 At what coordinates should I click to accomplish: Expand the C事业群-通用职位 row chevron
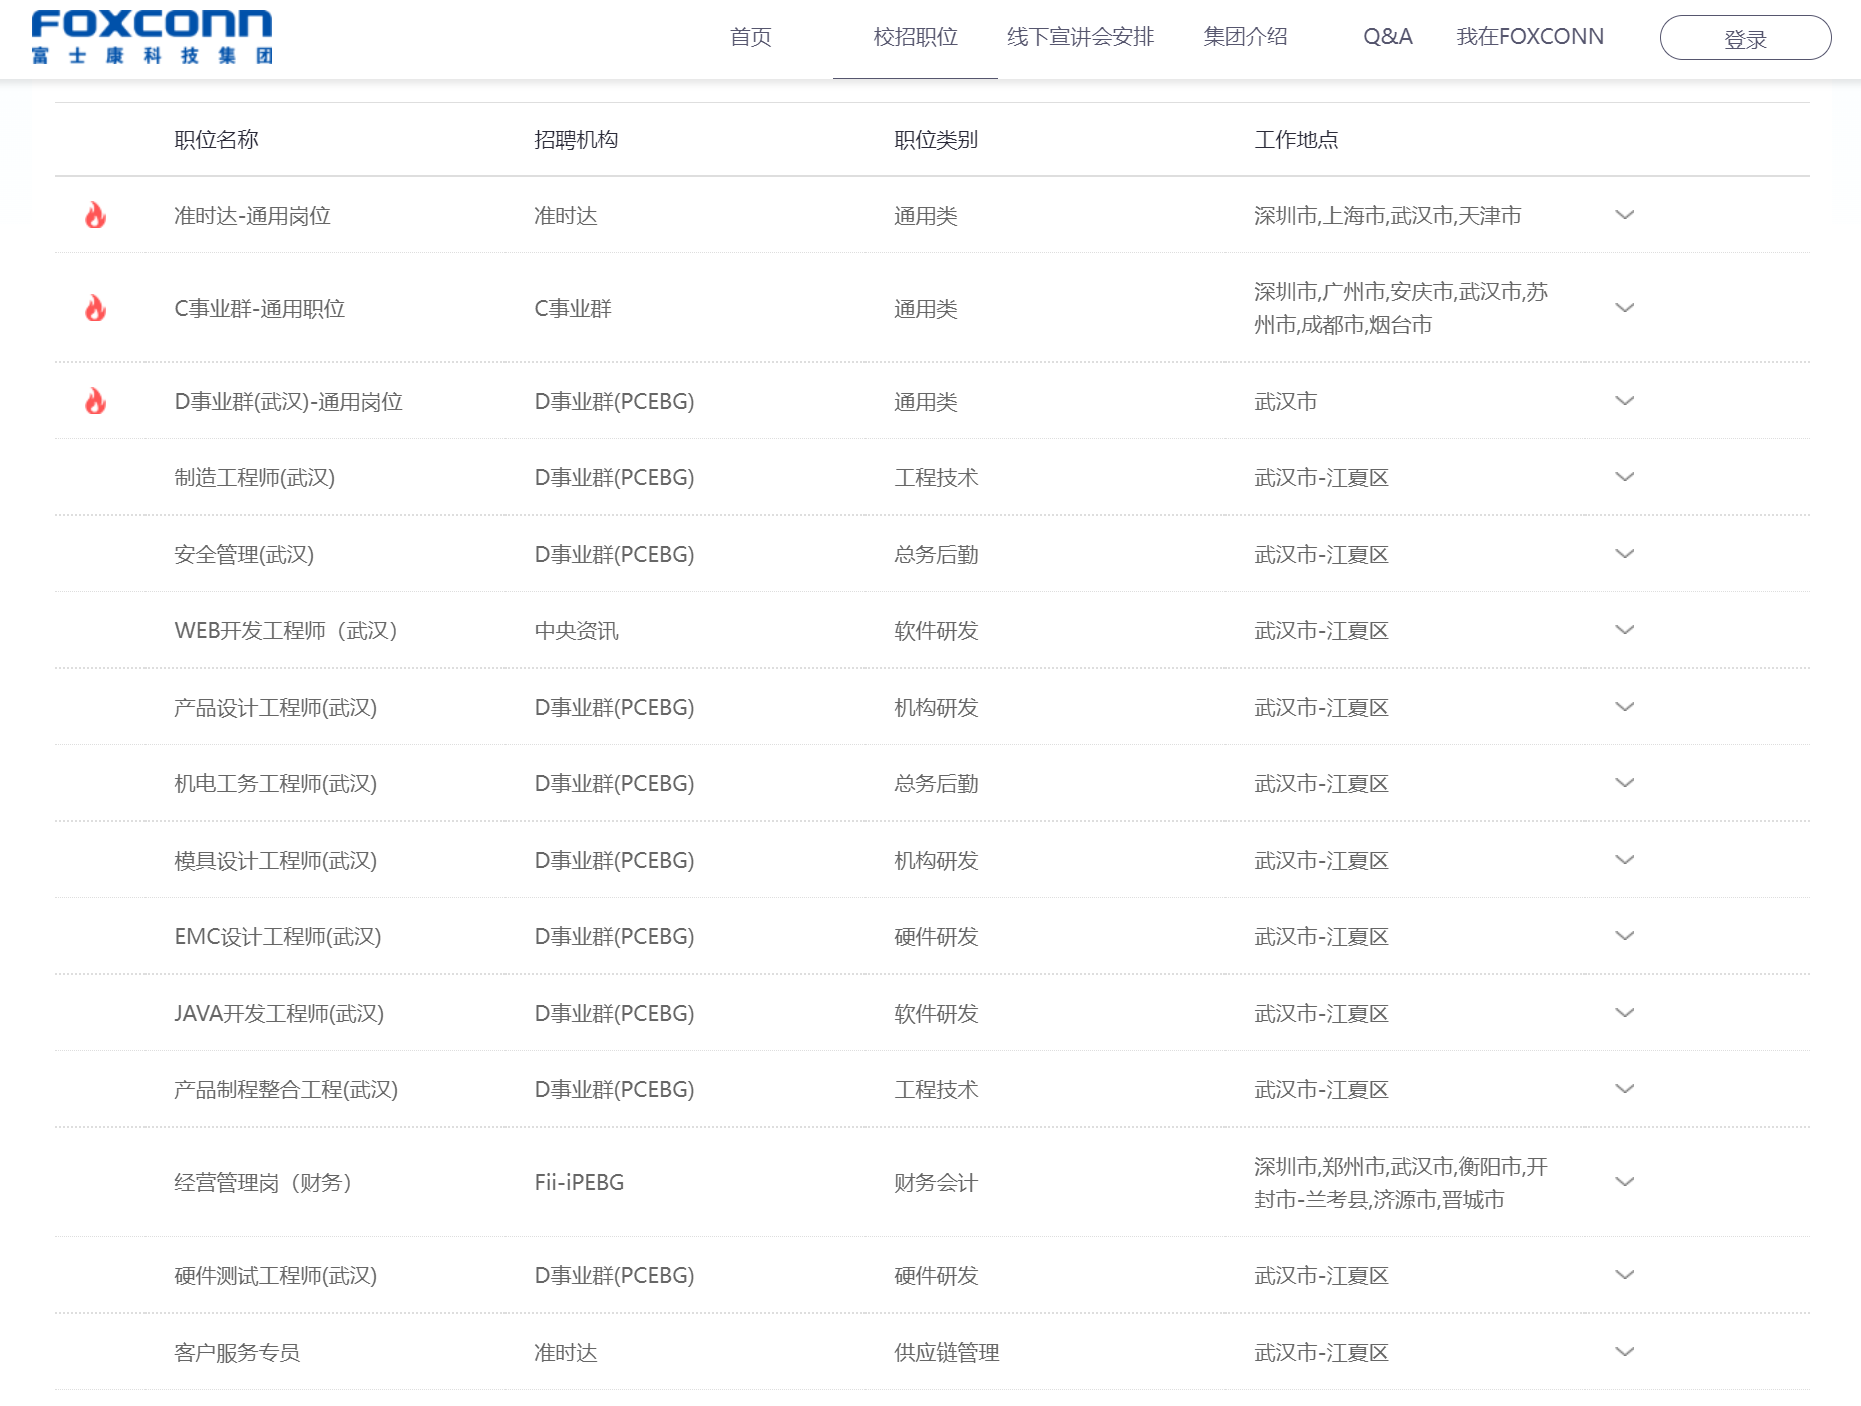(x=1625, y=308)
